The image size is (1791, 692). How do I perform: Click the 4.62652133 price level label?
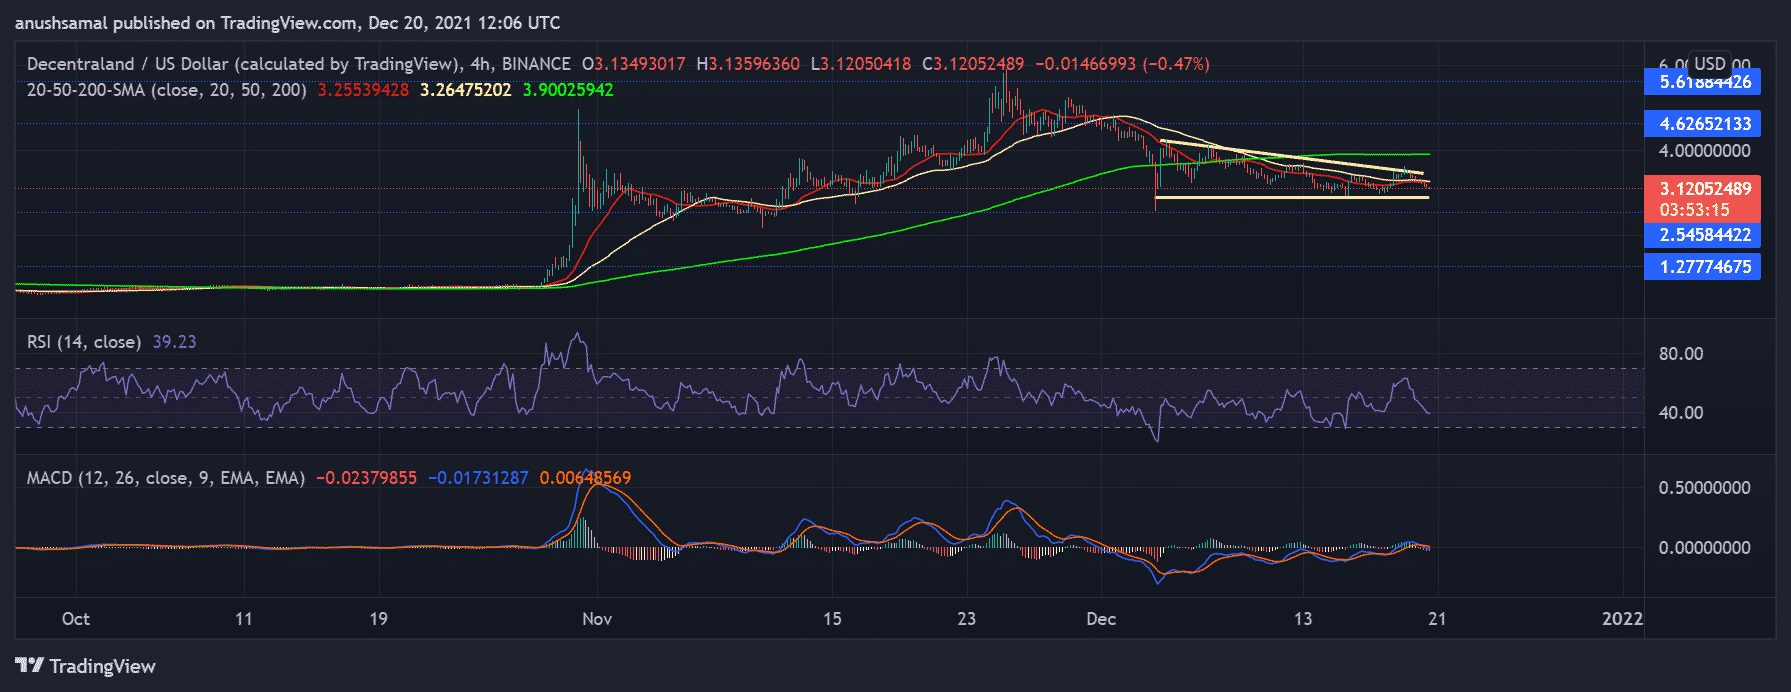pos(1704,124)
